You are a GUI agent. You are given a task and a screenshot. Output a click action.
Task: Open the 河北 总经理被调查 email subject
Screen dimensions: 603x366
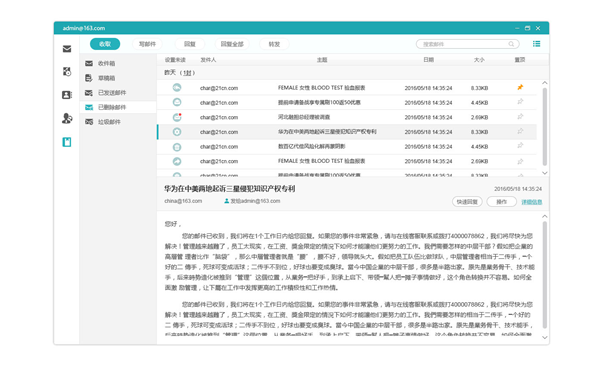[304, 117]
